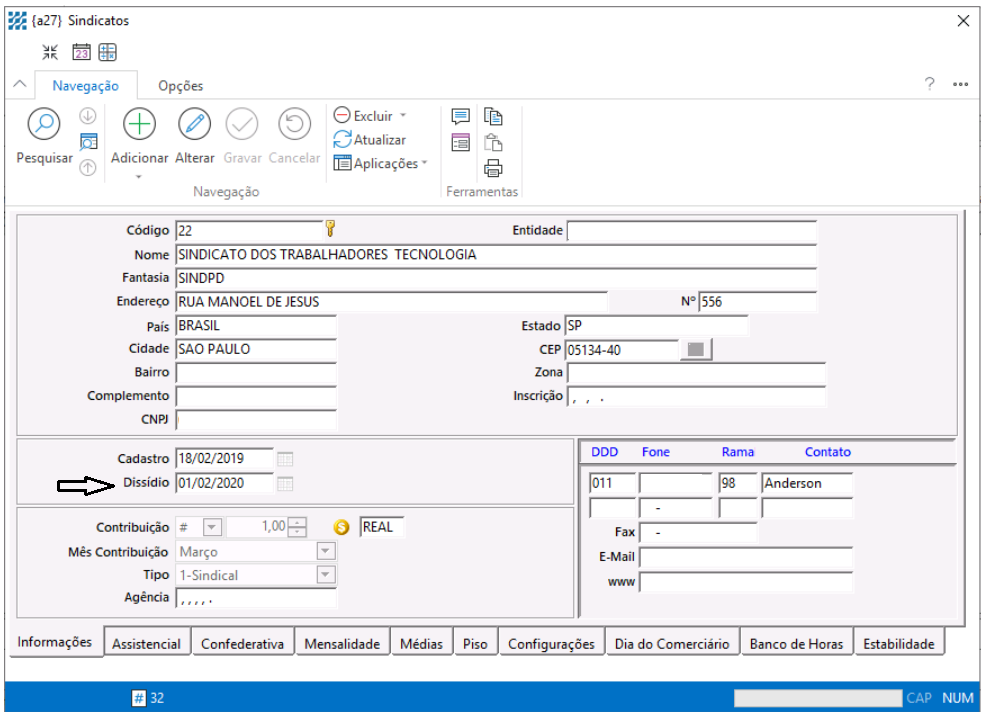
Task: Switch to the Médias tab
Action: [422, 644]
